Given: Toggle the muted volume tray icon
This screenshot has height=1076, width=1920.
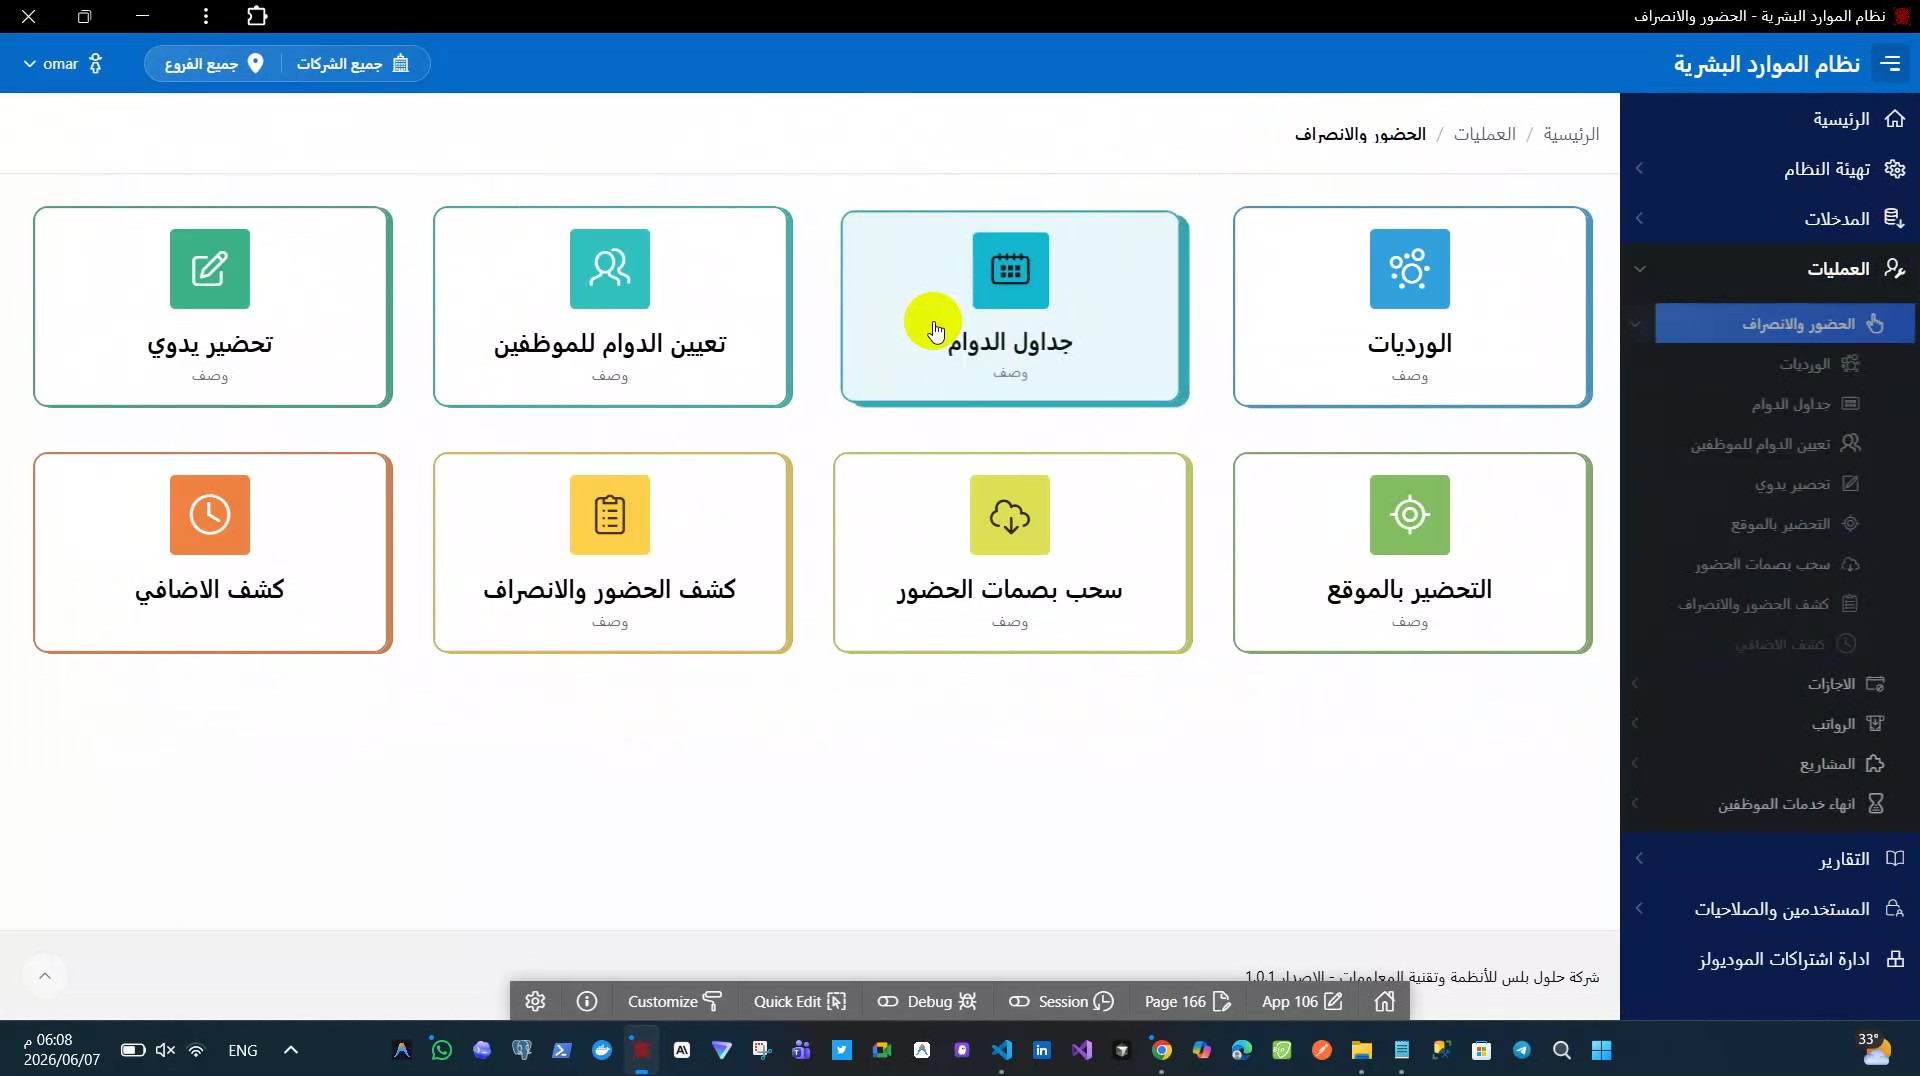Looking at the screenshot, I should point(165,1050).
